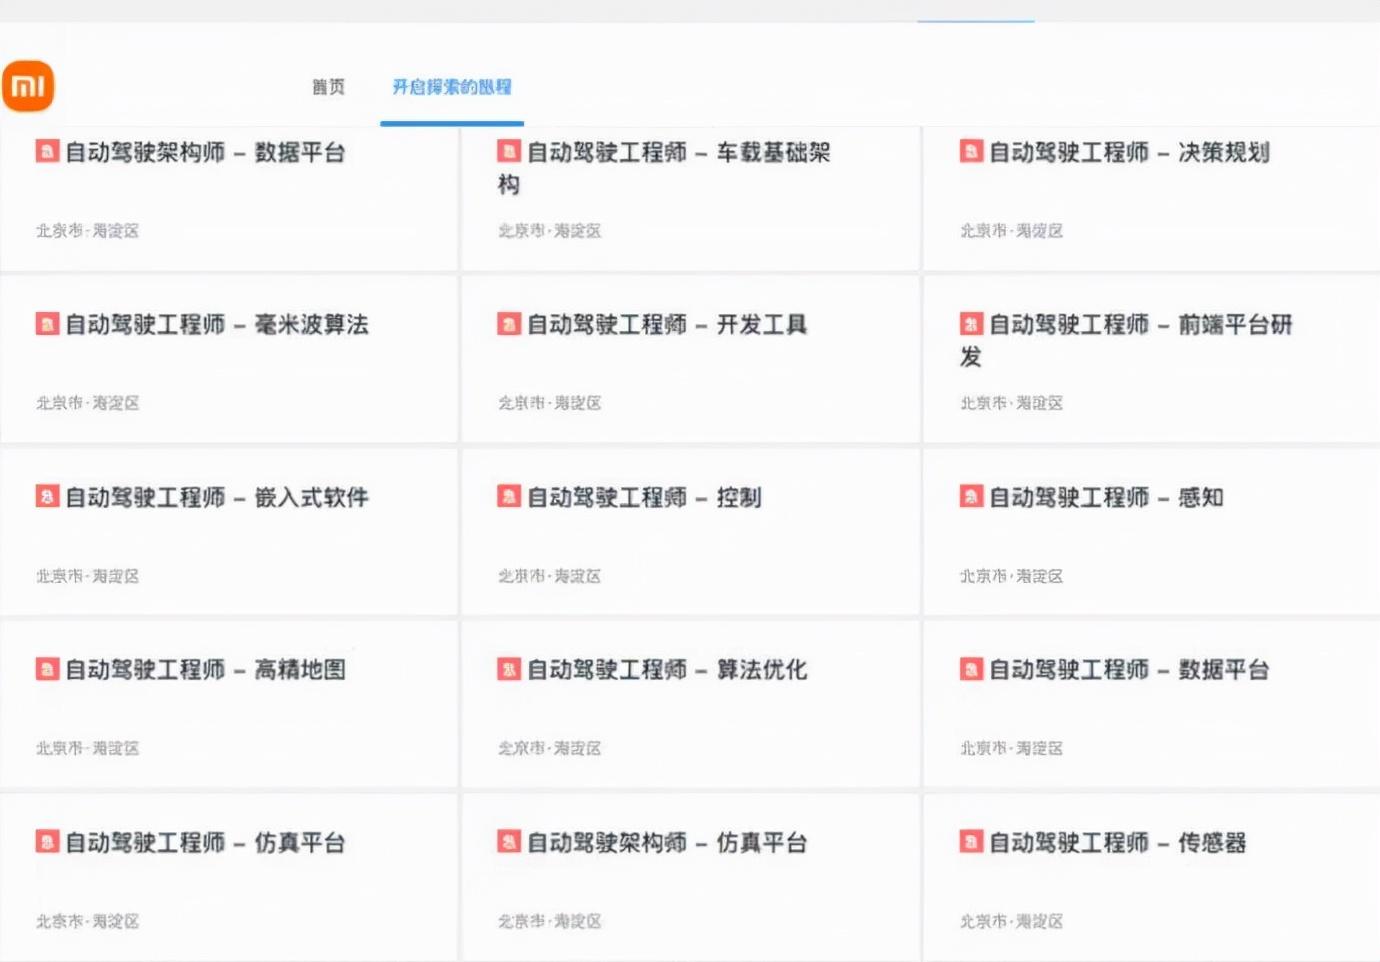Click the hot badge on 自动驾驶架构师 – 仿真平台

(x=508, y=842)
